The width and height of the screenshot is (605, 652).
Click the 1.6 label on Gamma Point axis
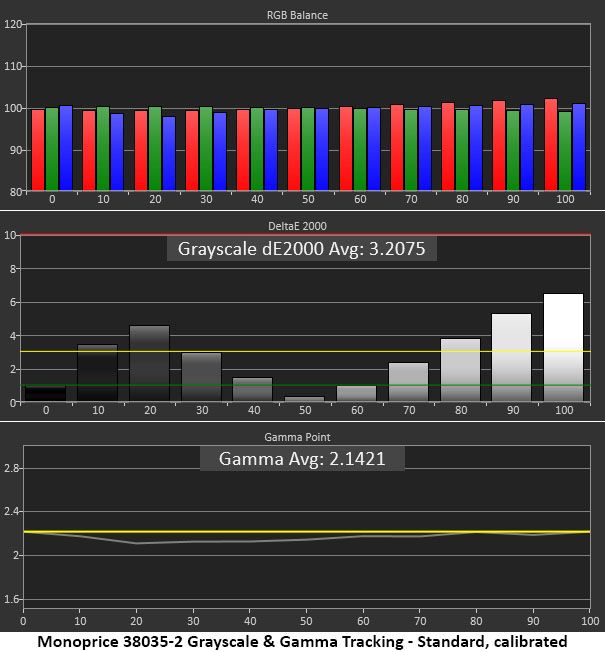click(x=11, y=599)
